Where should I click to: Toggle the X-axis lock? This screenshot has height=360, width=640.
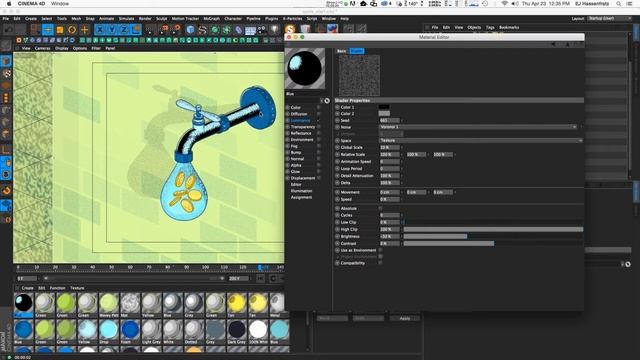tap(100, 29)
